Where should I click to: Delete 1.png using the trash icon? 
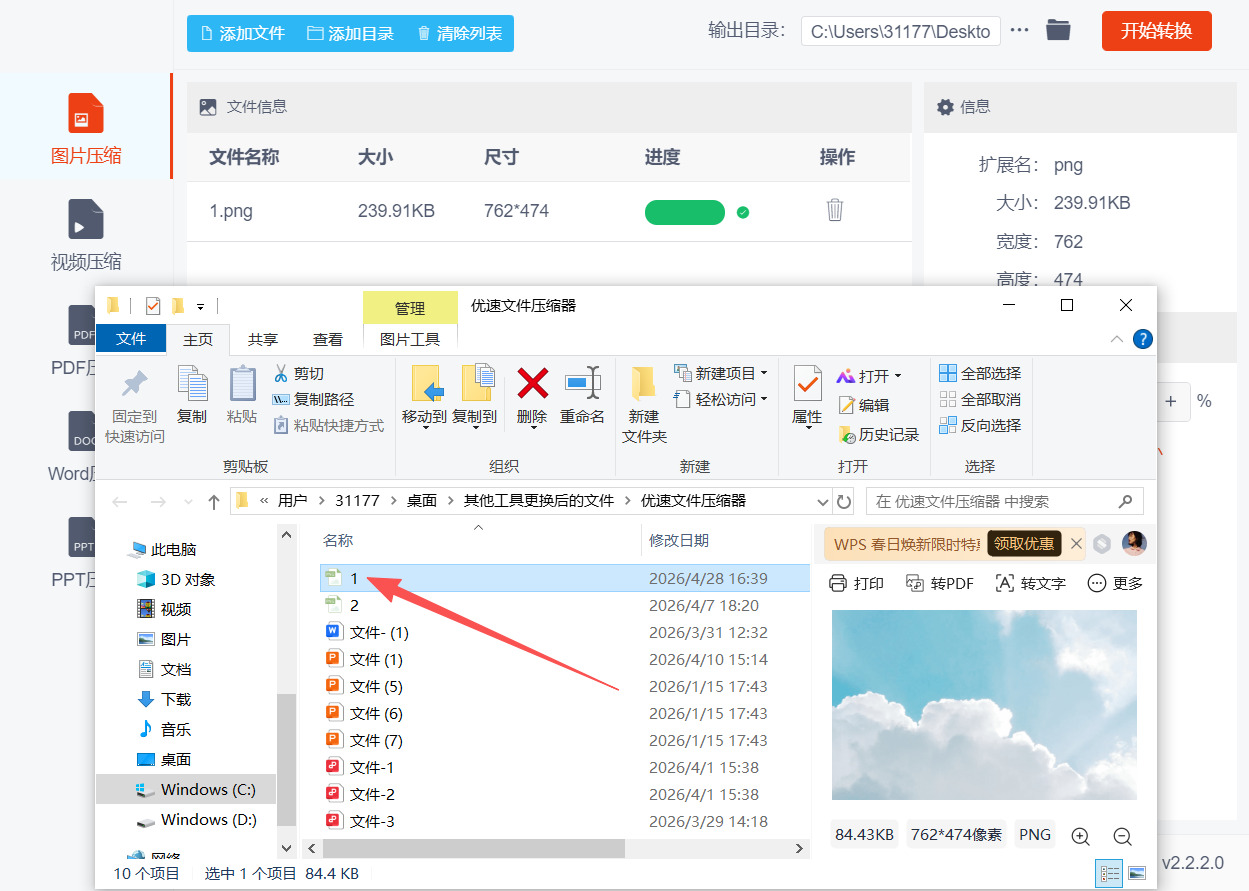[x=835, y=210]
